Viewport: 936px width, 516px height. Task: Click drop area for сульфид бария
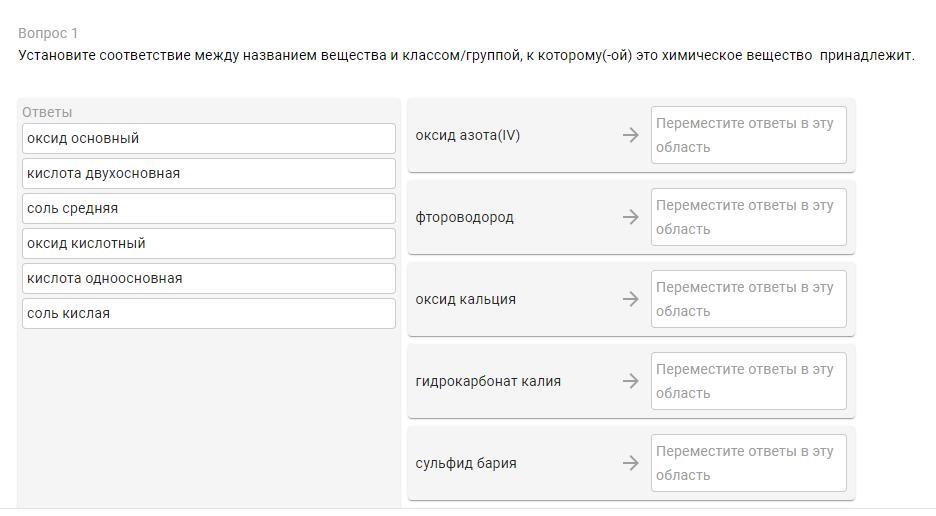click(x=748, y=463)
